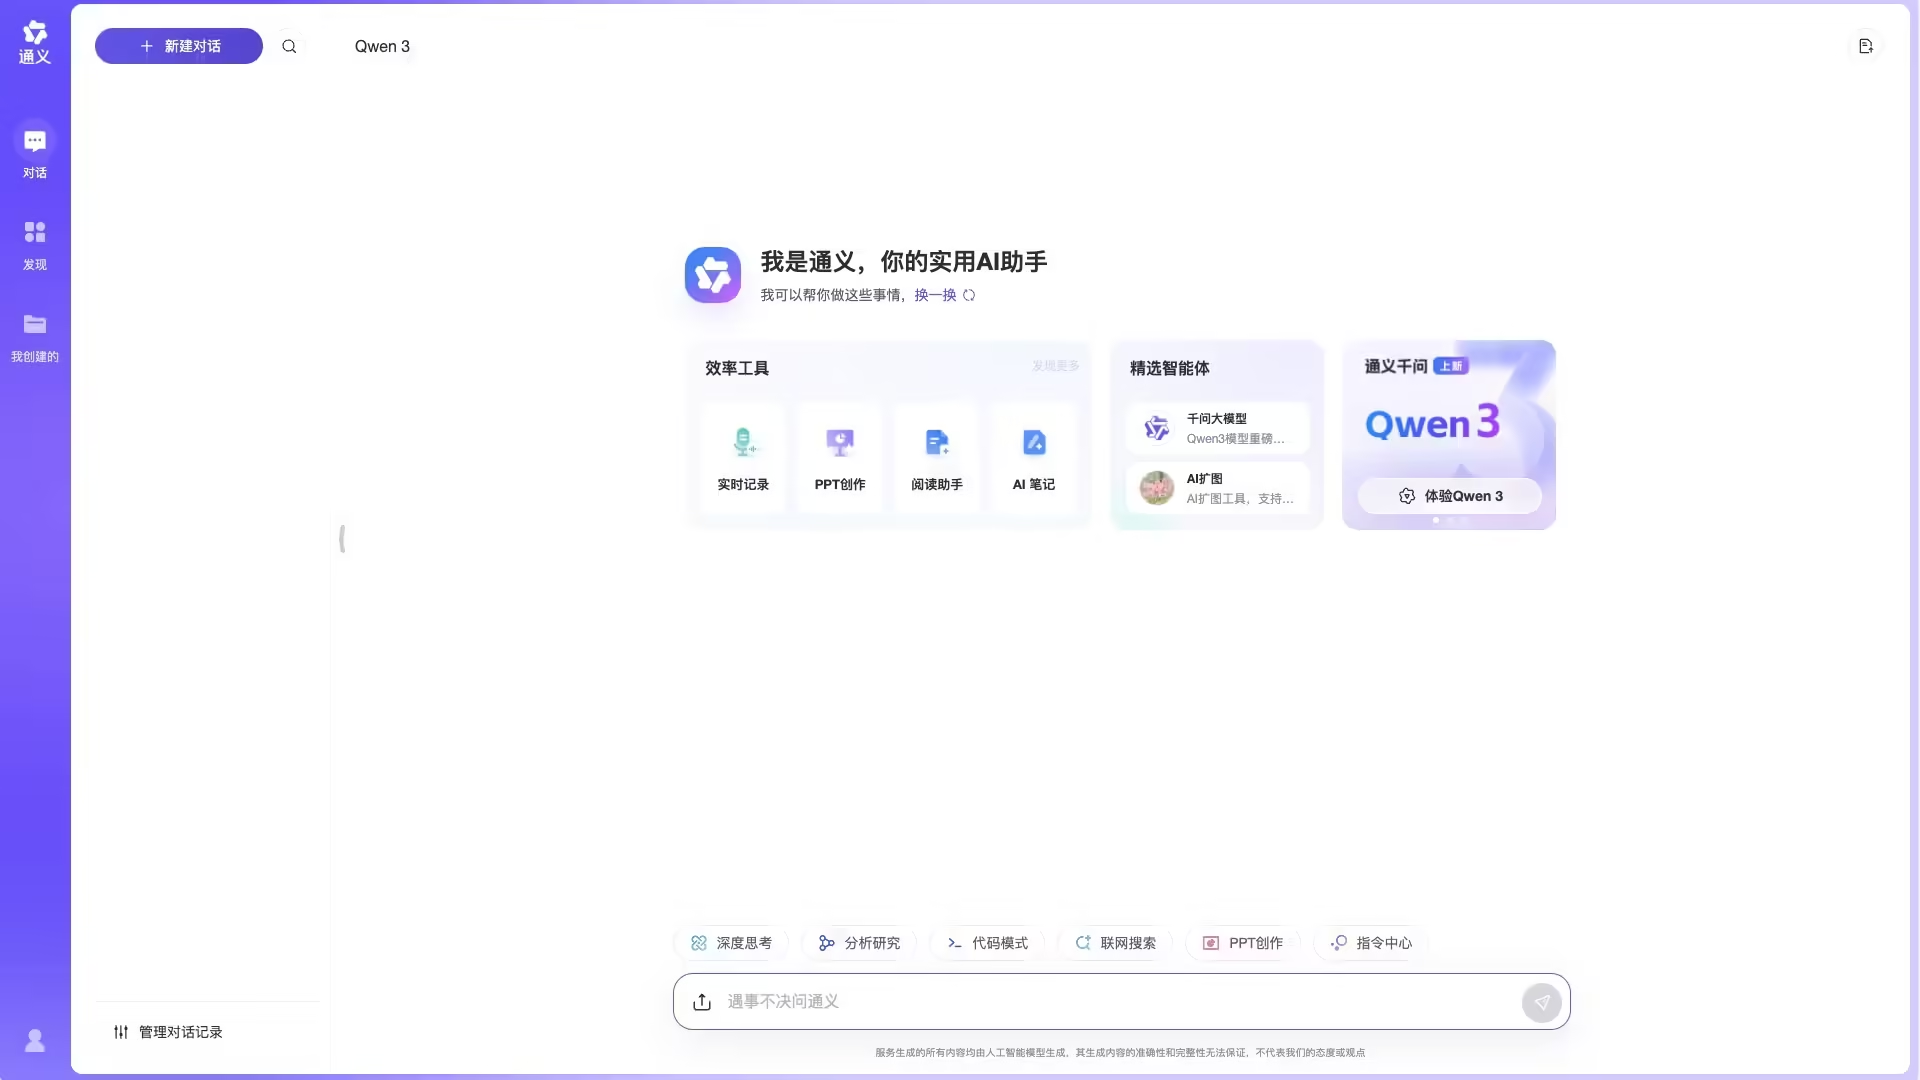
Task: Click the 新建对话 new chat button
Action: point(179,46)
